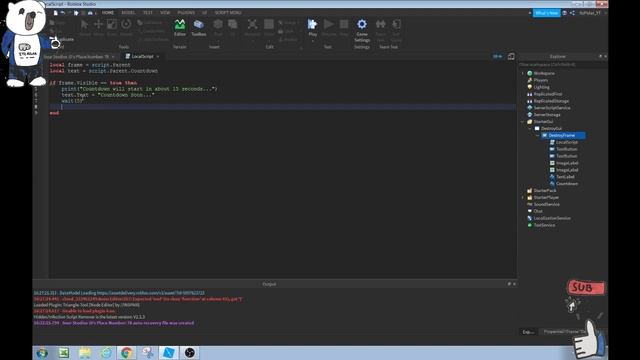Open the TEST ribbon tab
640x360 pixels.
tap(148, 13)
